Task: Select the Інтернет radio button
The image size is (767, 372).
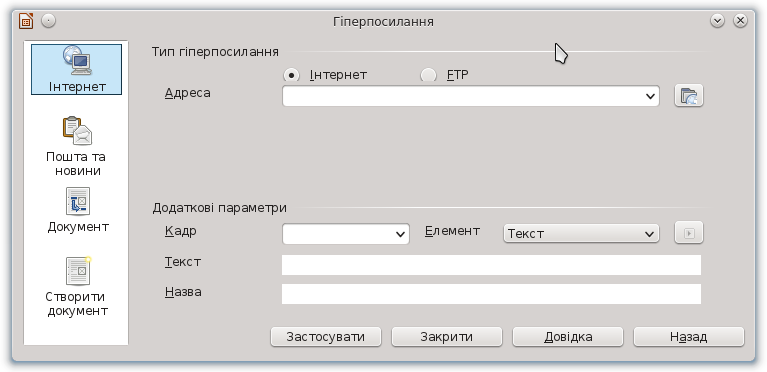Action: pos(292,75)
